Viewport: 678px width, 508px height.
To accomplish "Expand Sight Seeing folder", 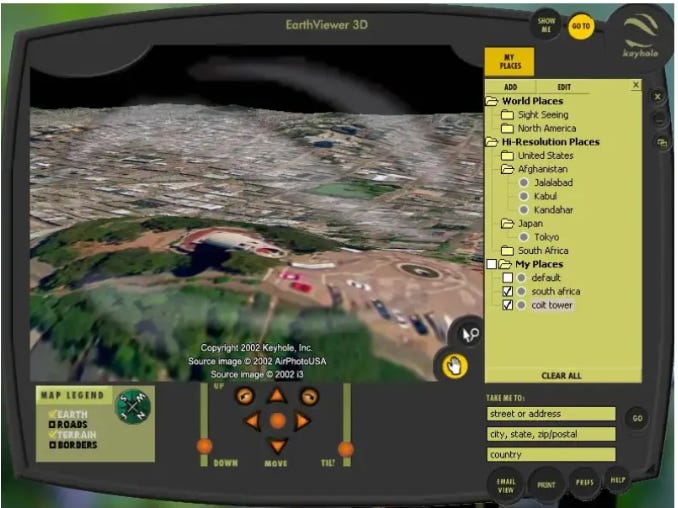I will point(507,115).
